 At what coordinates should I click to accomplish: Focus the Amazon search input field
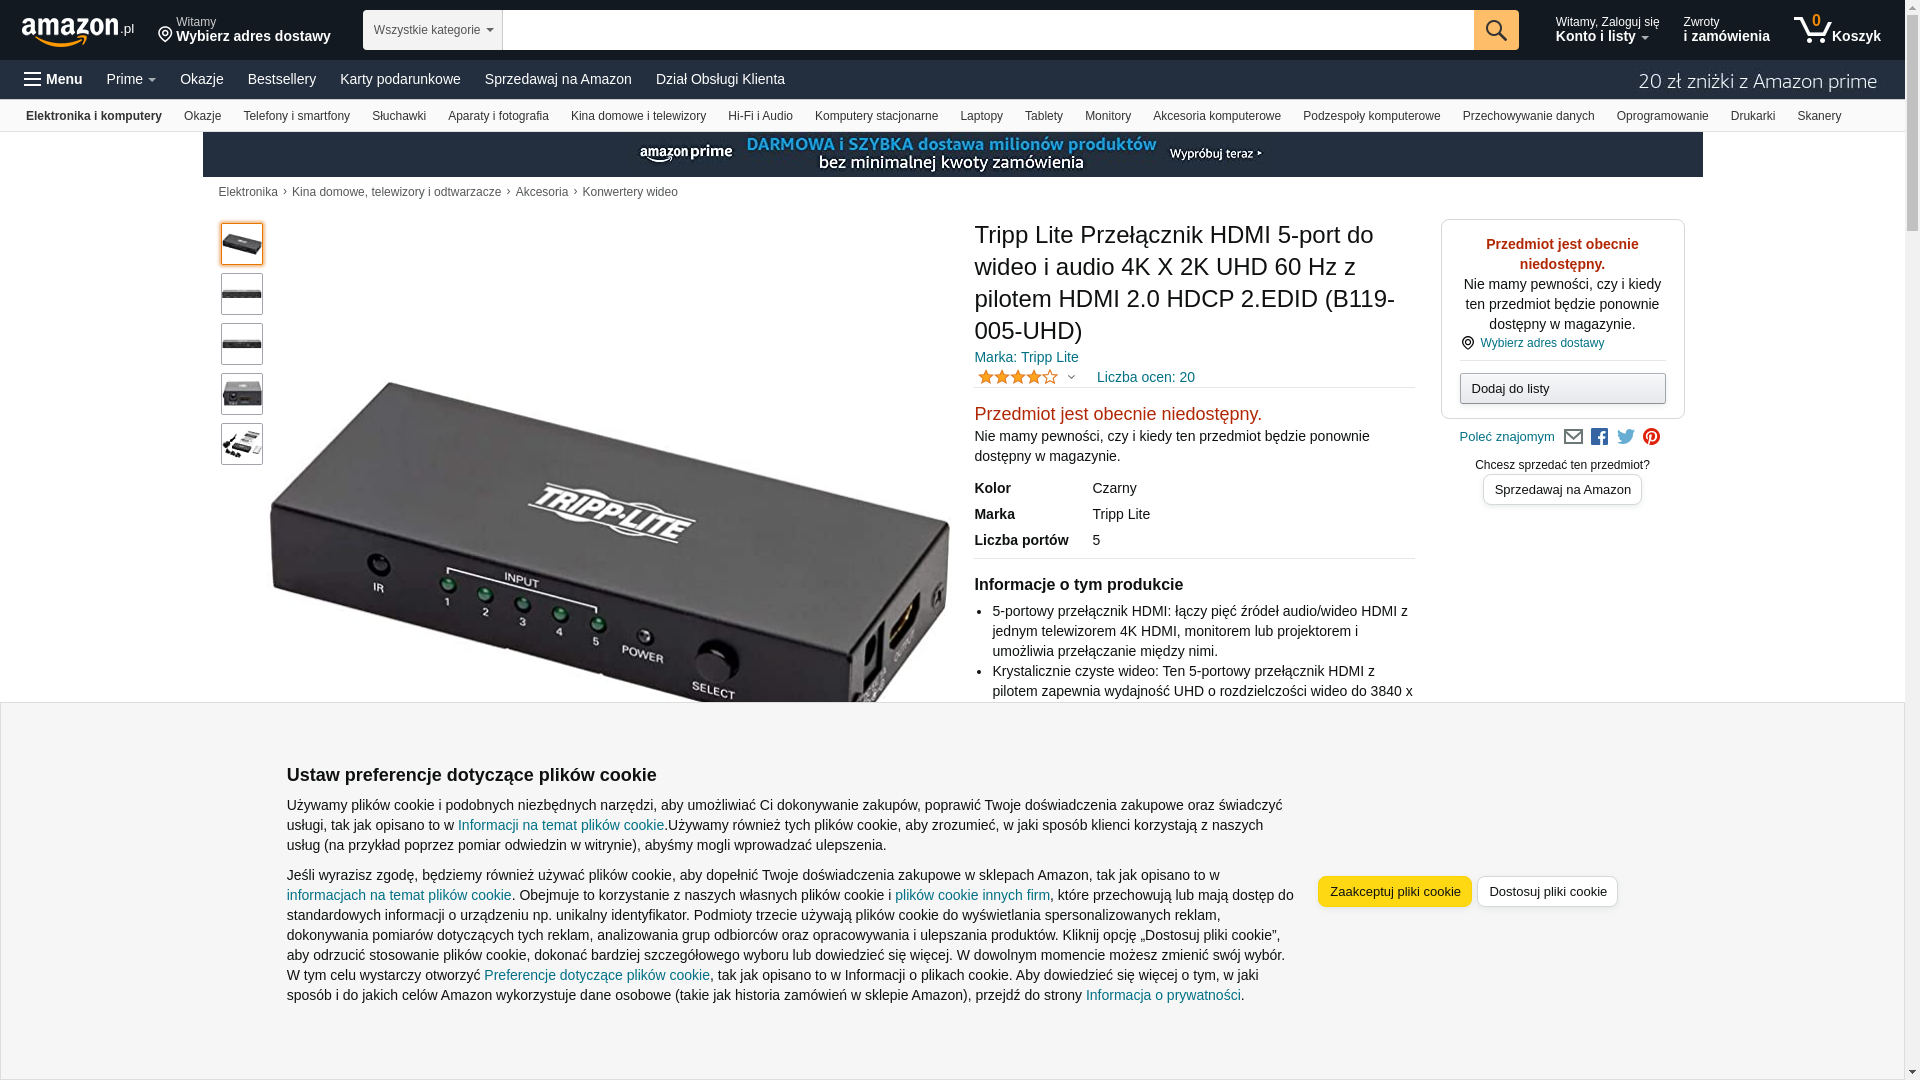(x=988, y=30)
